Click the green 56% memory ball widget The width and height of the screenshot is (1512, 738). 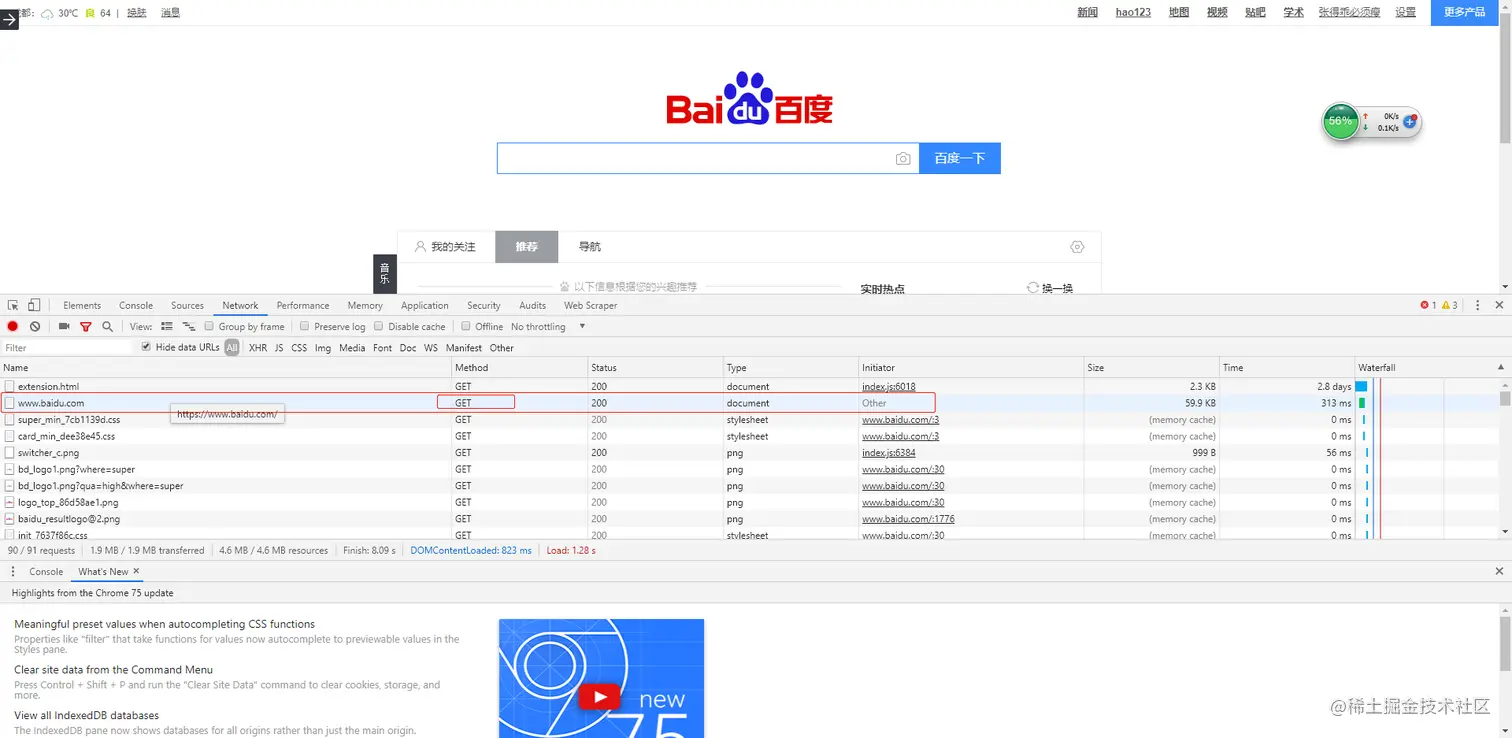tap(1340, 121)
